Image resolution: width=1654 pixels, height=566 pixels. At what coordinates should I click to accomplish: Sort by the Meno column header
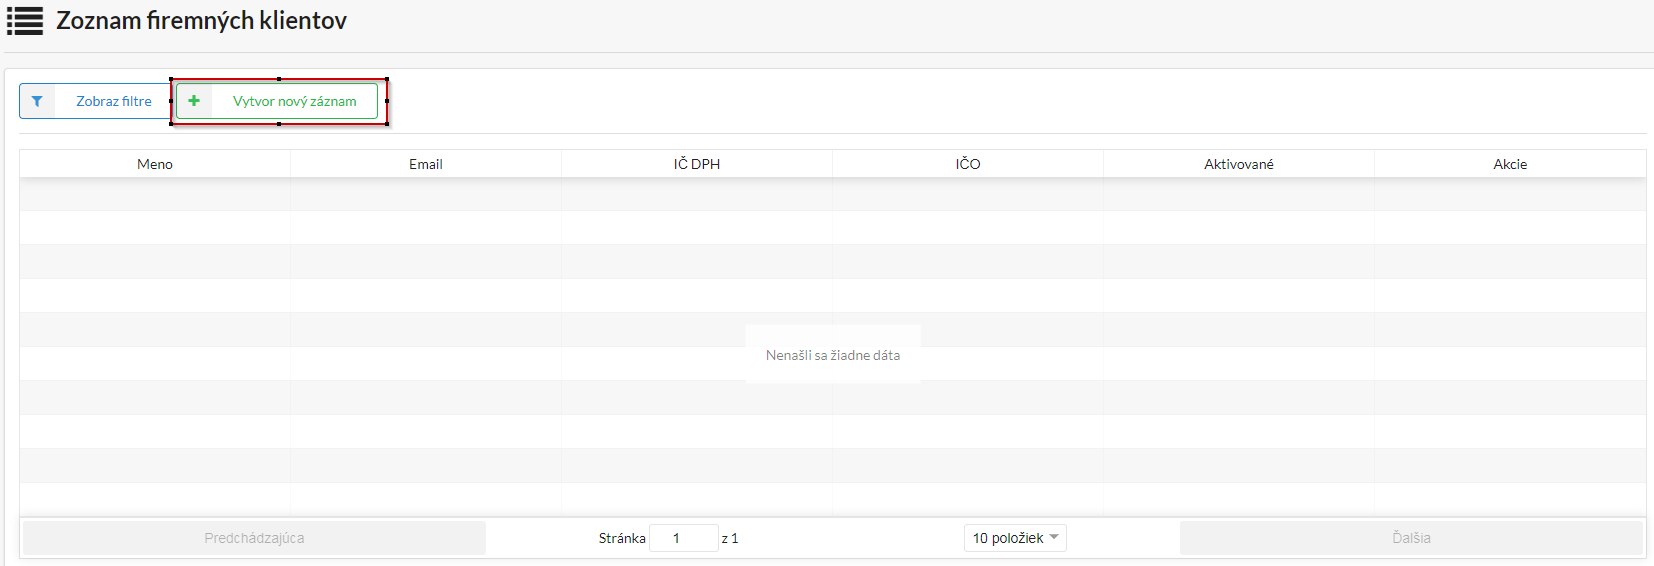(155, 164)
